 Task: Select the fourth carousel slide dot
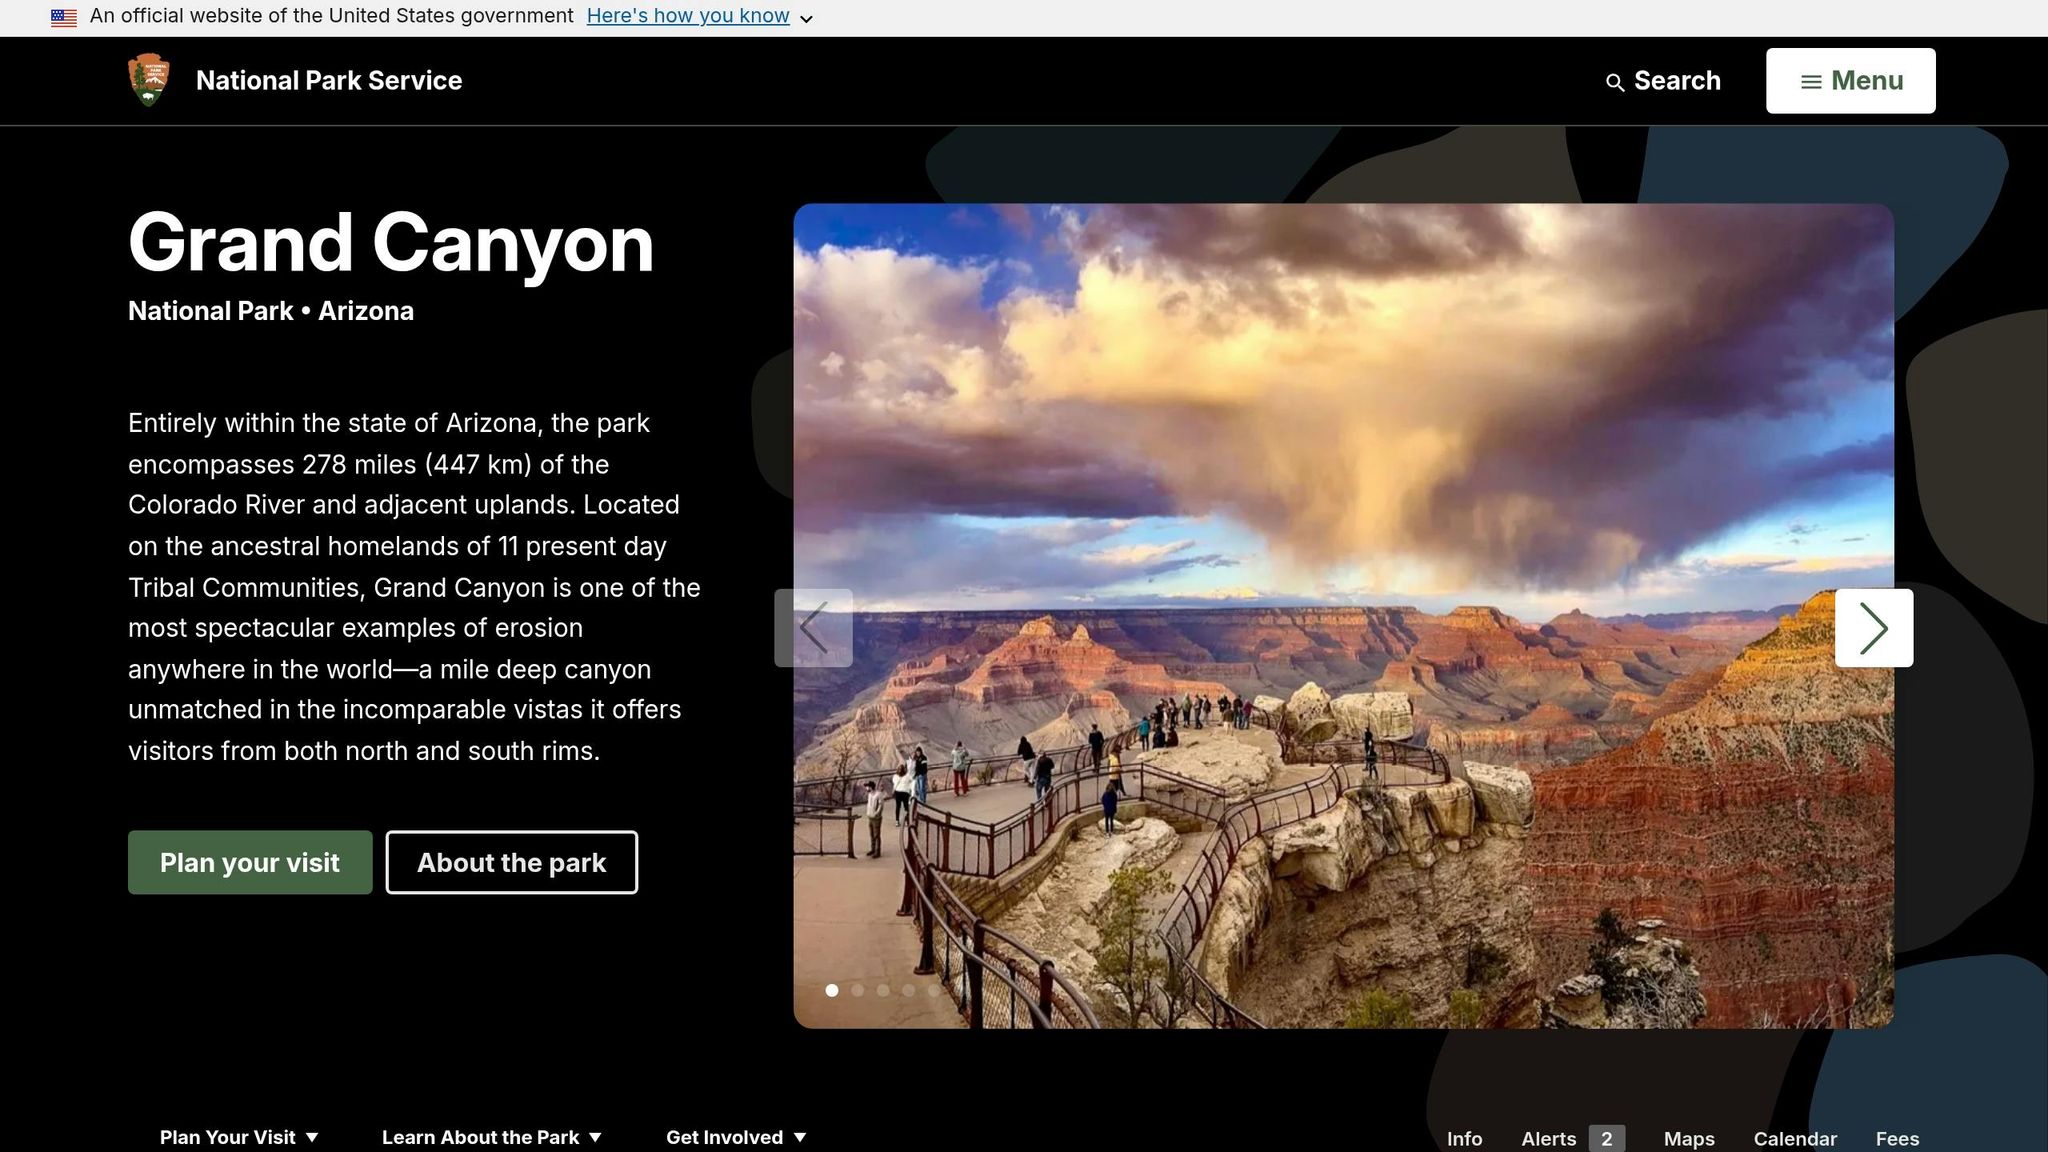[908, 990]
